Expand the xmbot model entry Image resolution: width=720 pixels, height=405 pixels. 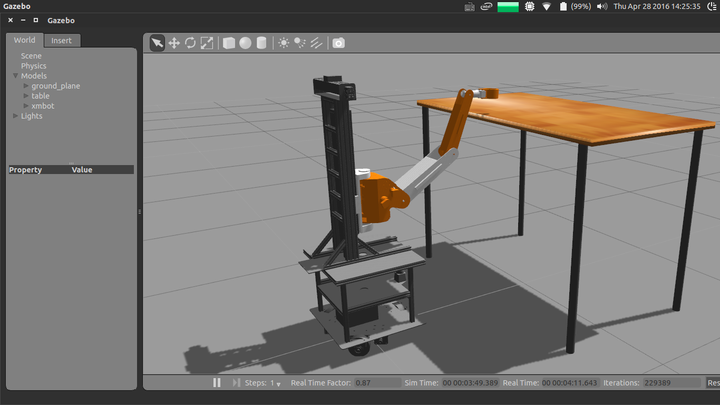25,106
